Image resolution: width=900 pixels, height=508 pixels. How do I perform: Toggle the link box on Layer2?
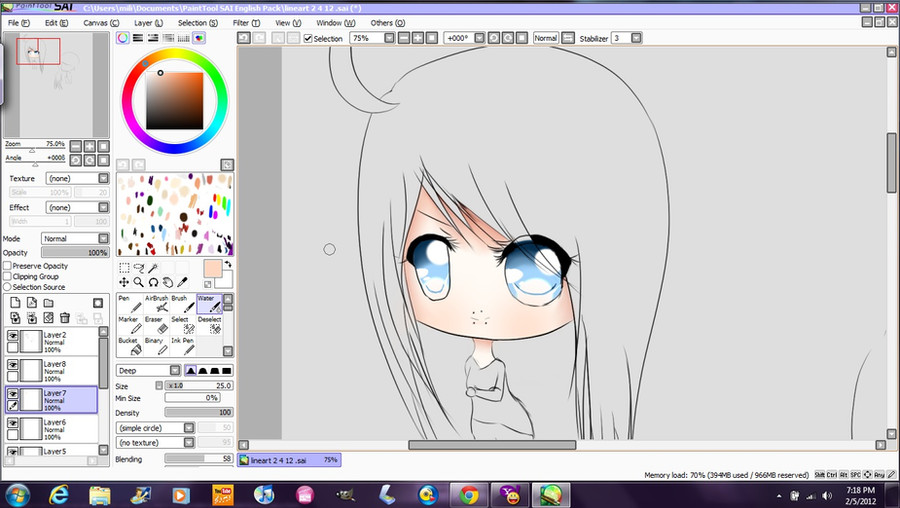pyautogui.click(x=13, y=347)
